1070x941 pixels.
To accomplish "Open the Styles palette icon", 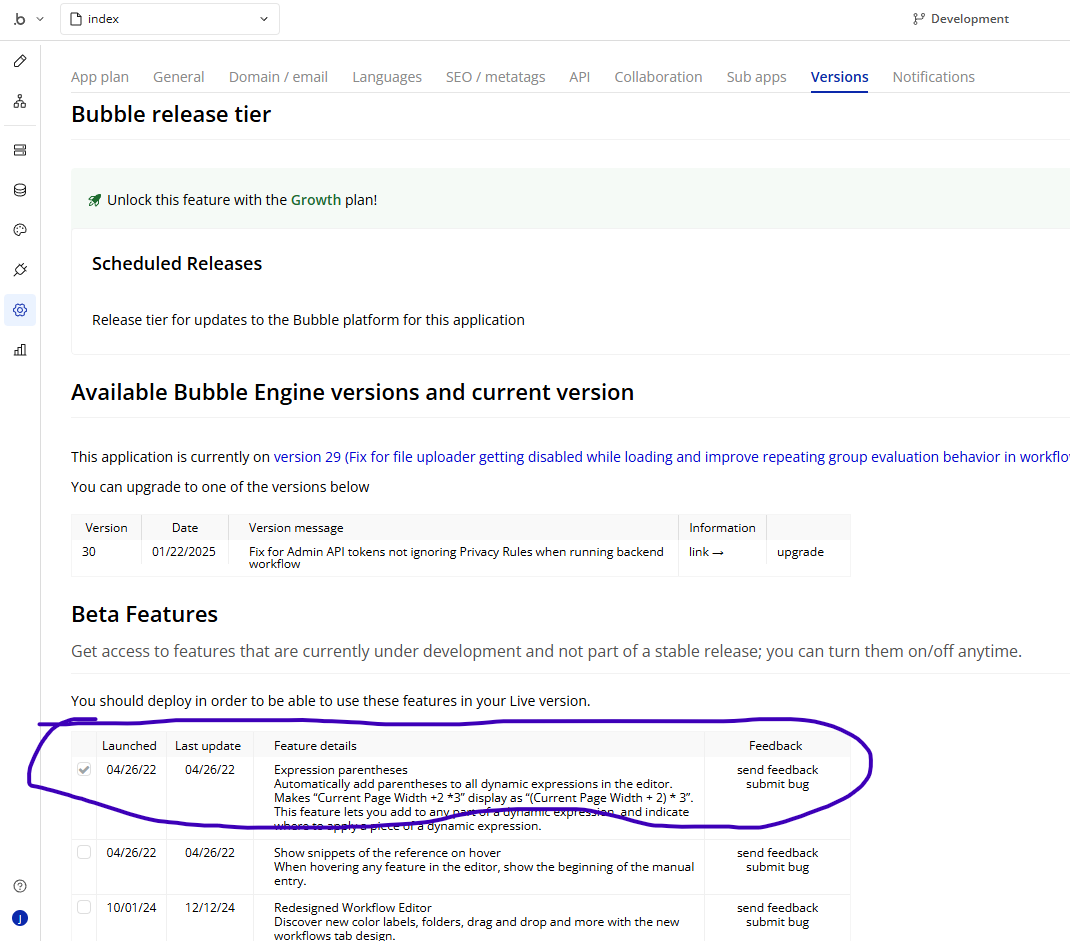I will click(20, 230).
